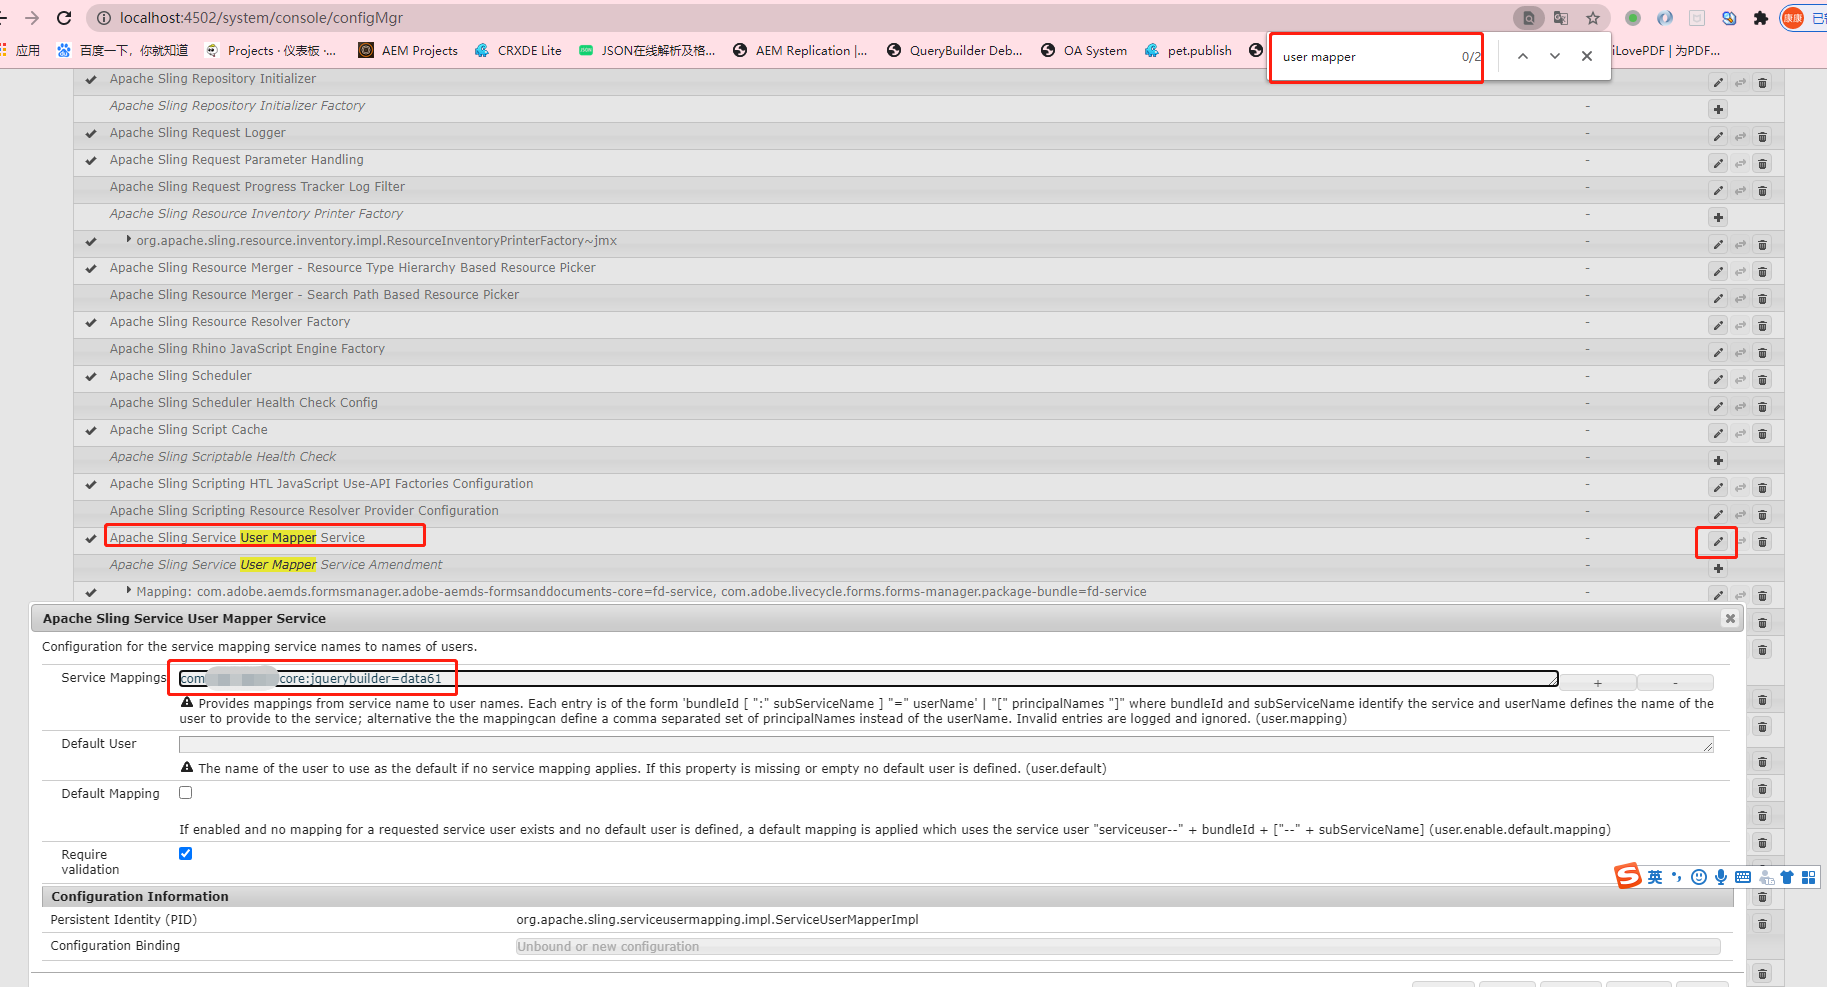Open the AEM Projects bookmark

click(x=408, y=50)
